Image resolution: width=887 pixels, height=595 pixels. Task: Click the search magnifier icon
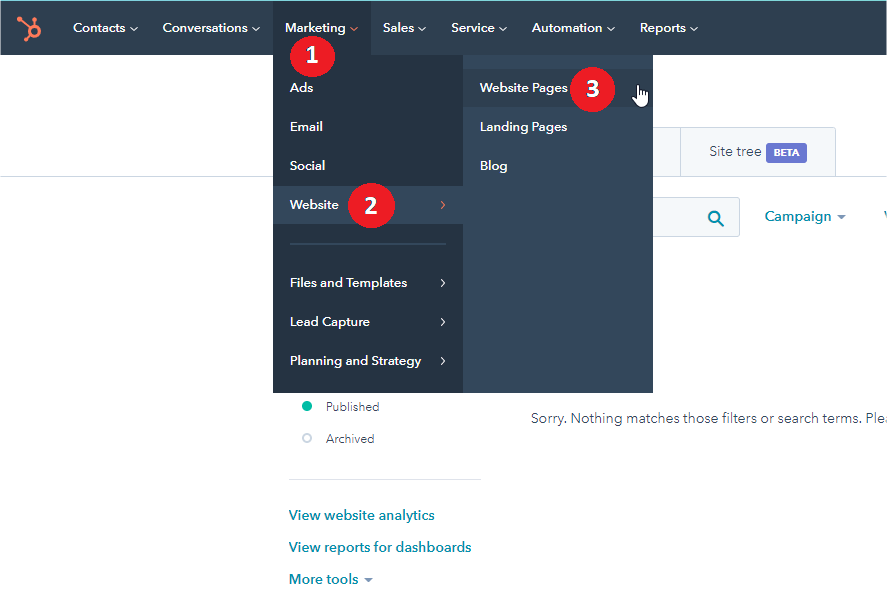715,218
